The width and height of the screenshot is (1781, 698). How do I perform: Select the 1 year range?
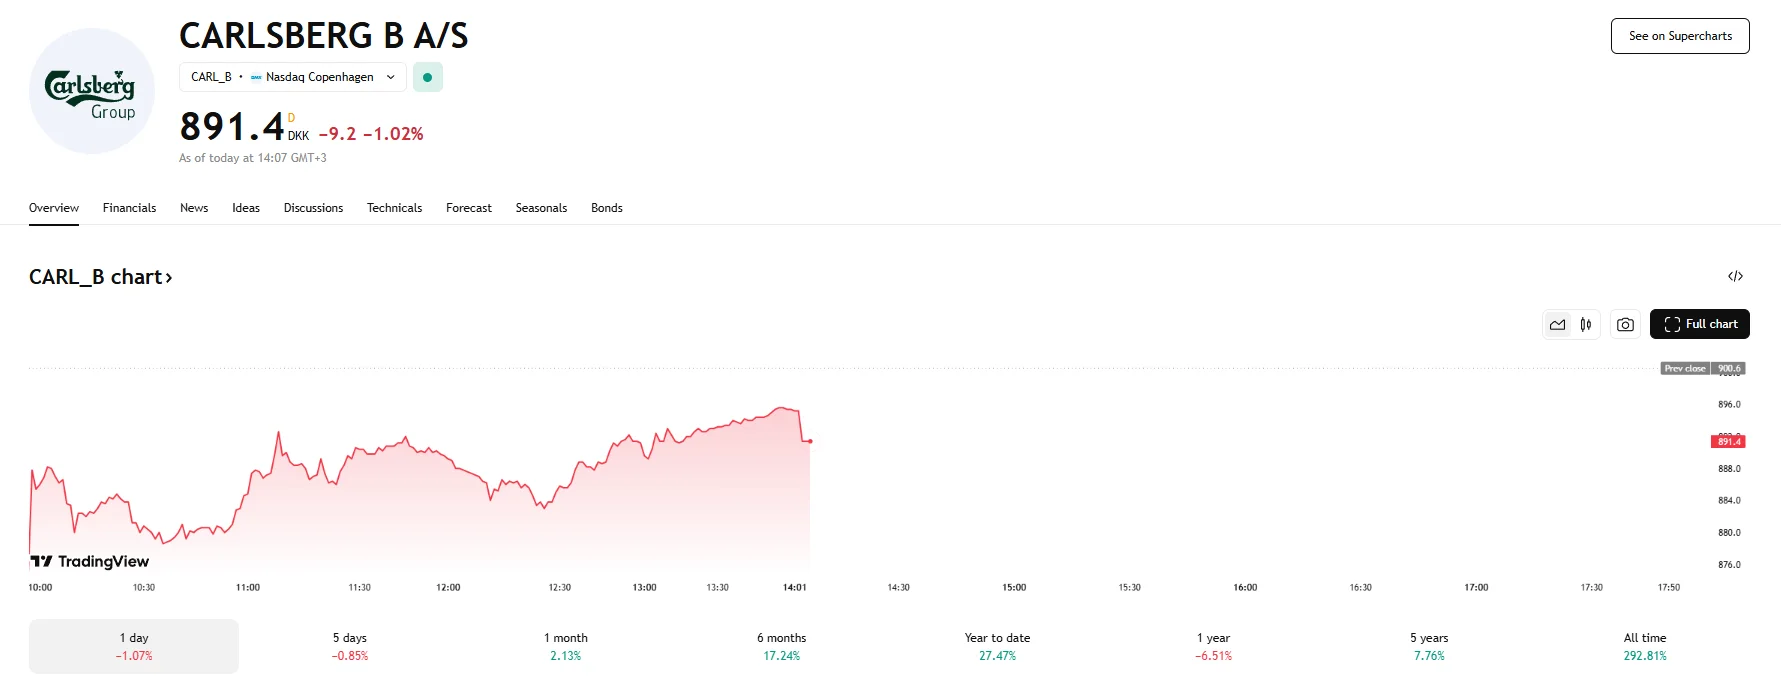tap(1213, 646)
